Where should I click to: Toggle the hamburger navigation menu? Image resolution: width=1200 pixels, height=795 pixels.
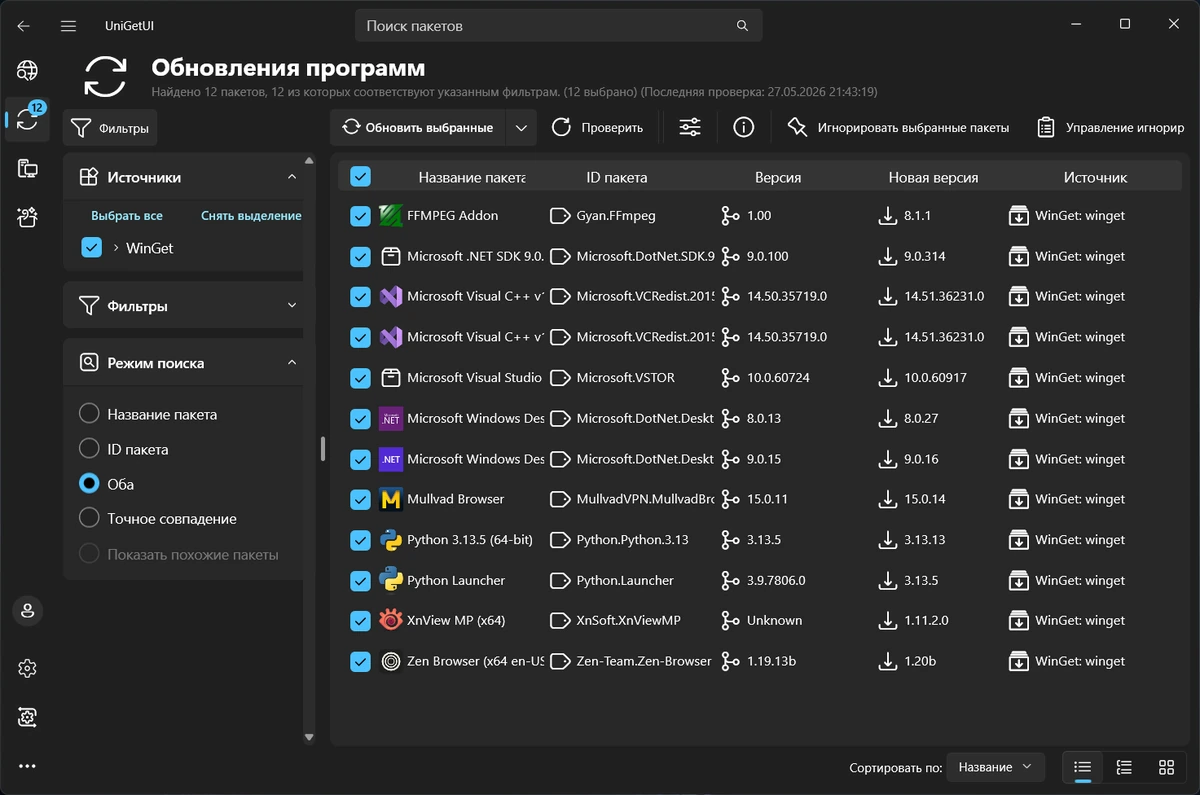68,25
